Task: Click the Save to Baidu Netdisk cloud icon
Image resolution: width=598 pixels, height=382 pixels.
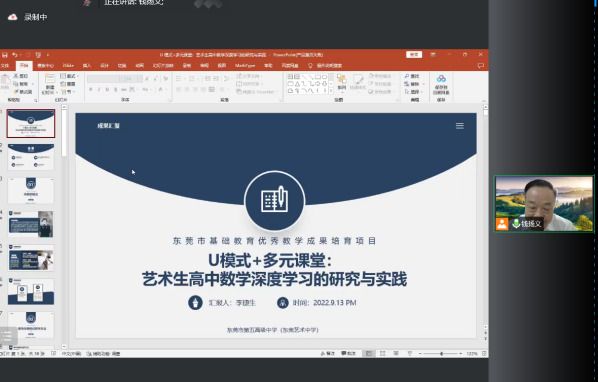Action: click(441, 84)
